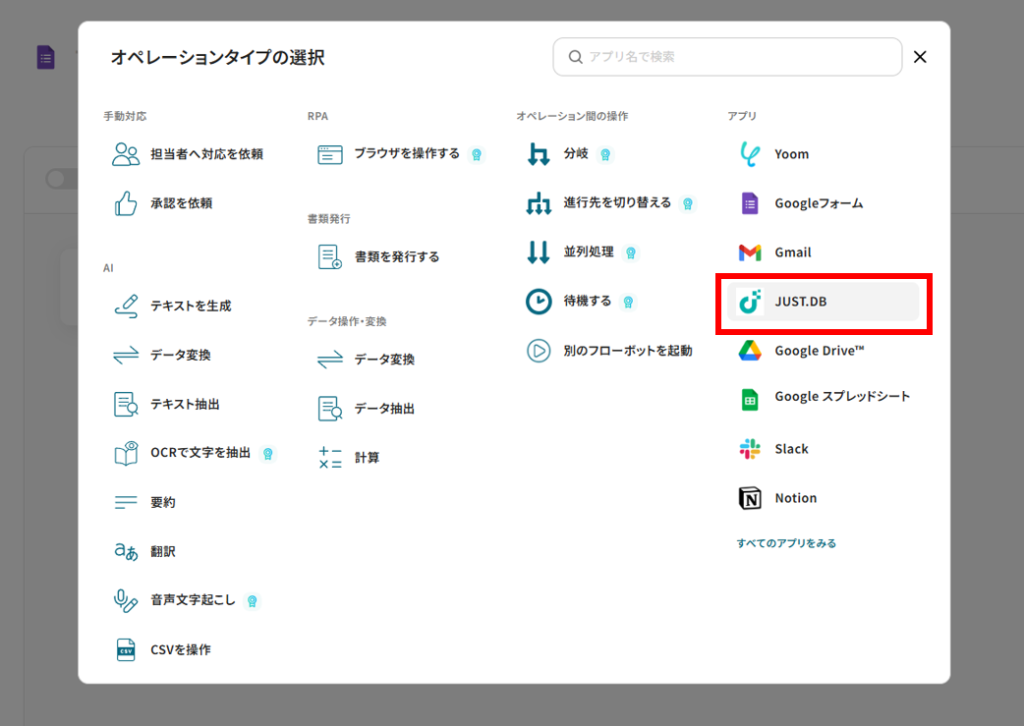
Task: Open the OCRで文字を抽出 option
Action: coord(200,453)
